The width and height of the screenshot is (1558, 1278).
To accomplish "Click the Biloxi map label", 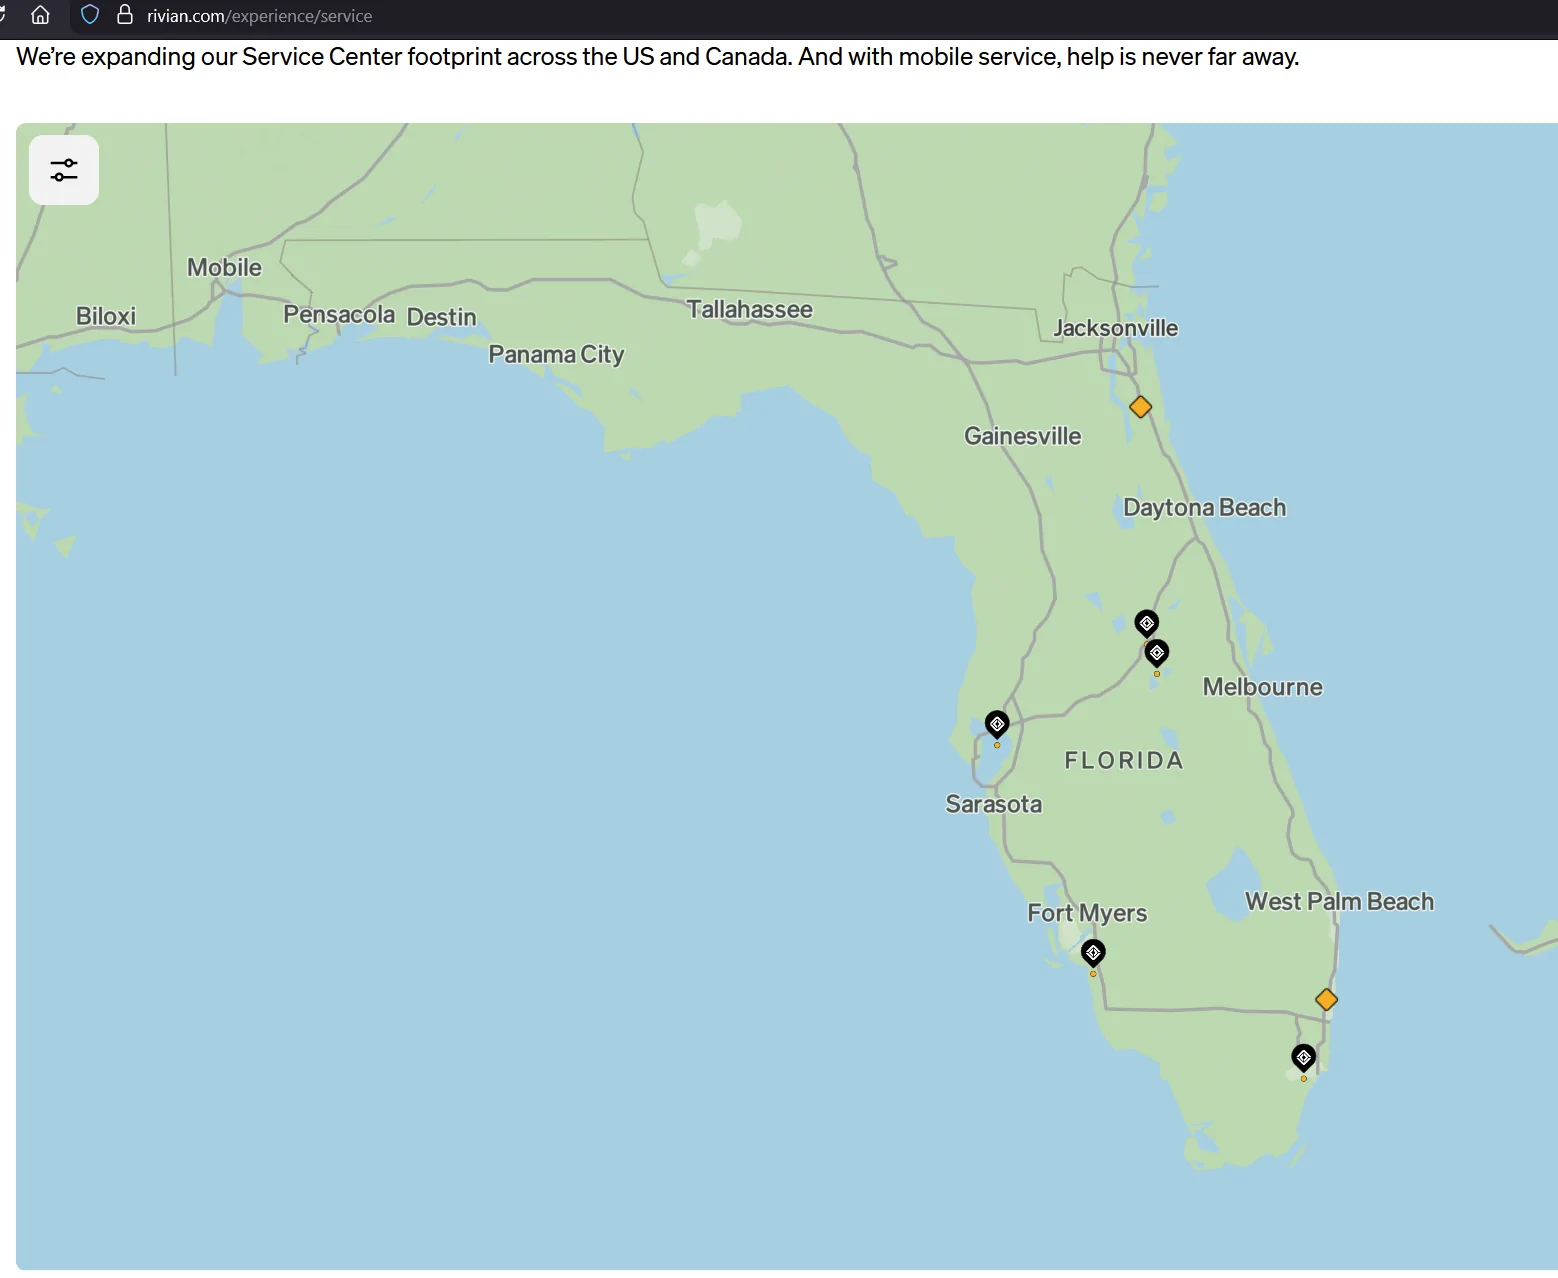I will point(106,316).
